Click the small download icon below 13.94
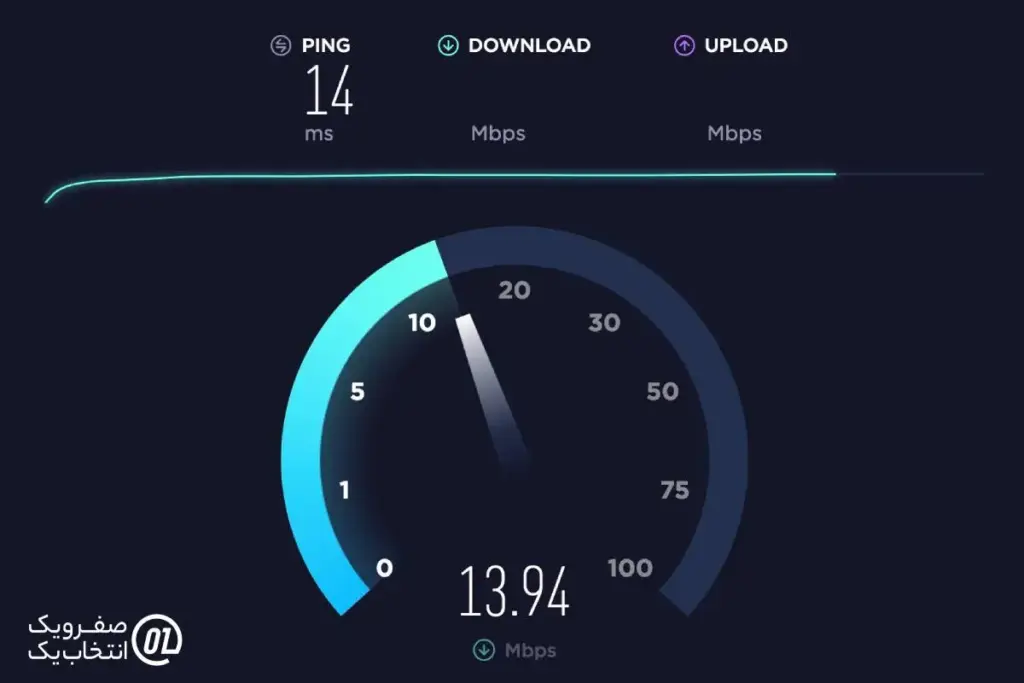The width and height of the screenshot is (1024, 683). point(484,650)
